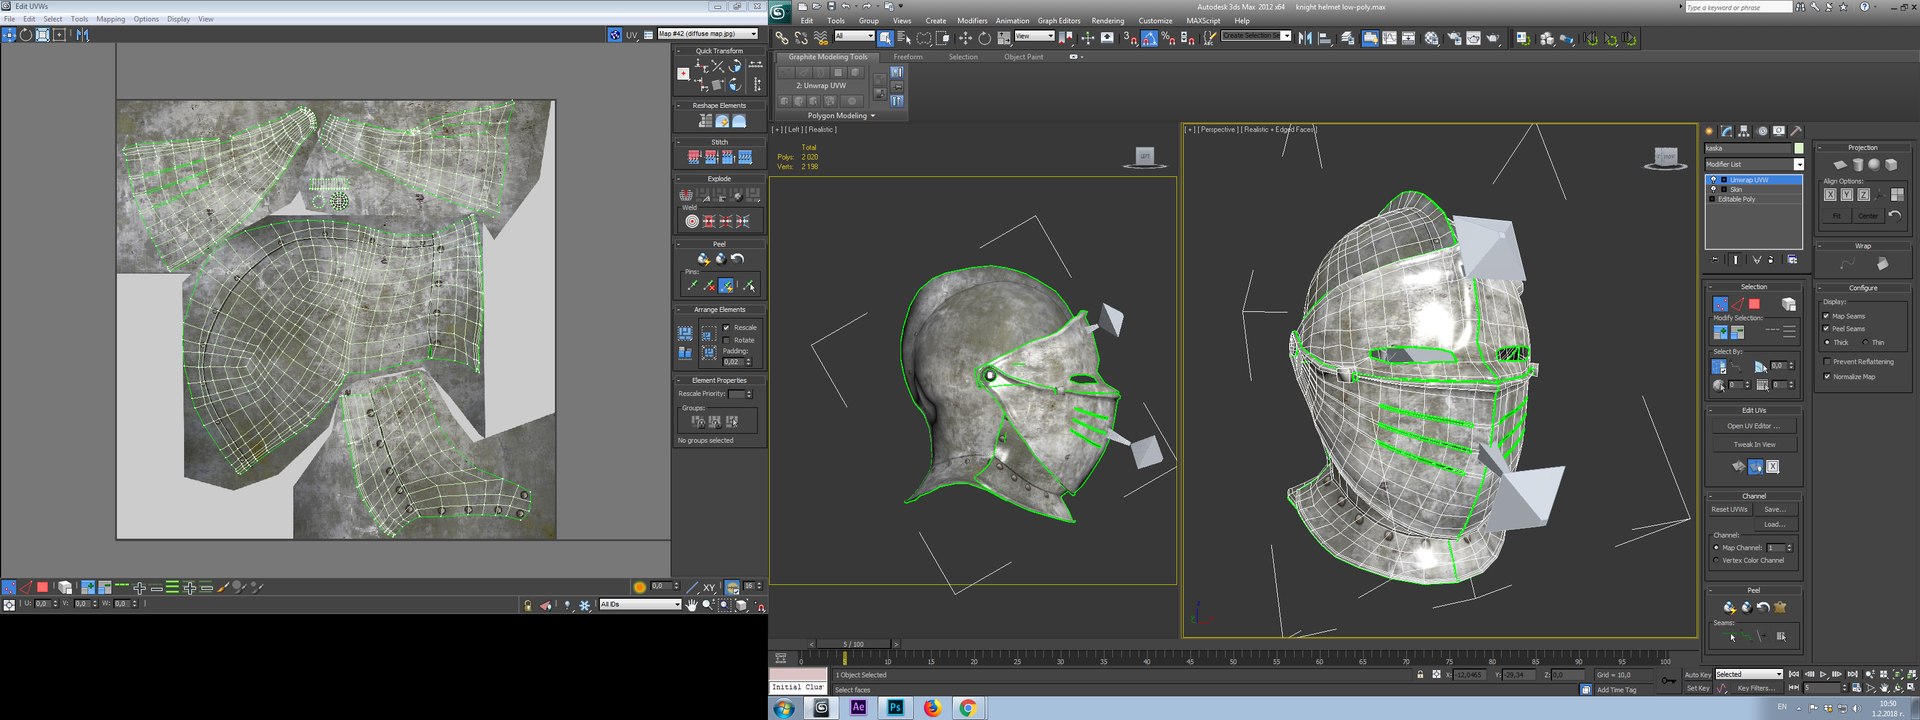Switch to the Freeform ribbon tab
Screen dimensions: 1920x720
coord(908,57)
